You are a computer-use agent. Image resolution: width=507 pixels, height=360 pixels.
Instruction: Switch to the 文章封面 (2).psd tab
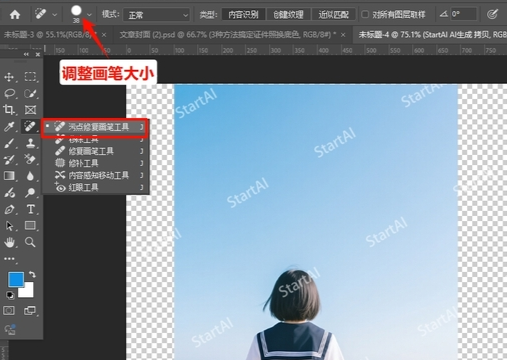click(228, 34)
